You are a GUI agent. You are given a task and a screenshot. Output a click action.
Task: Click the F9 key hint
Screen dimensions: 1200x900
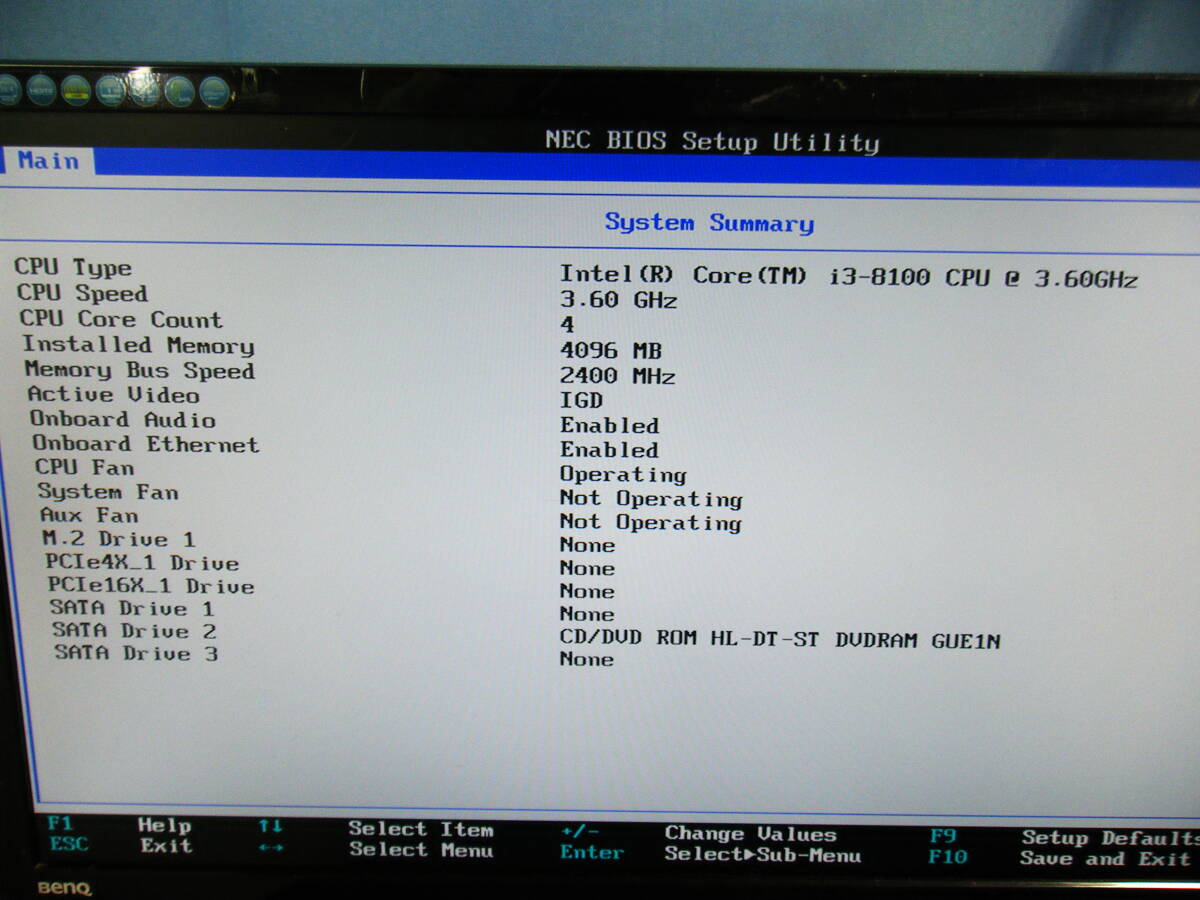click(x=942, y=836)
